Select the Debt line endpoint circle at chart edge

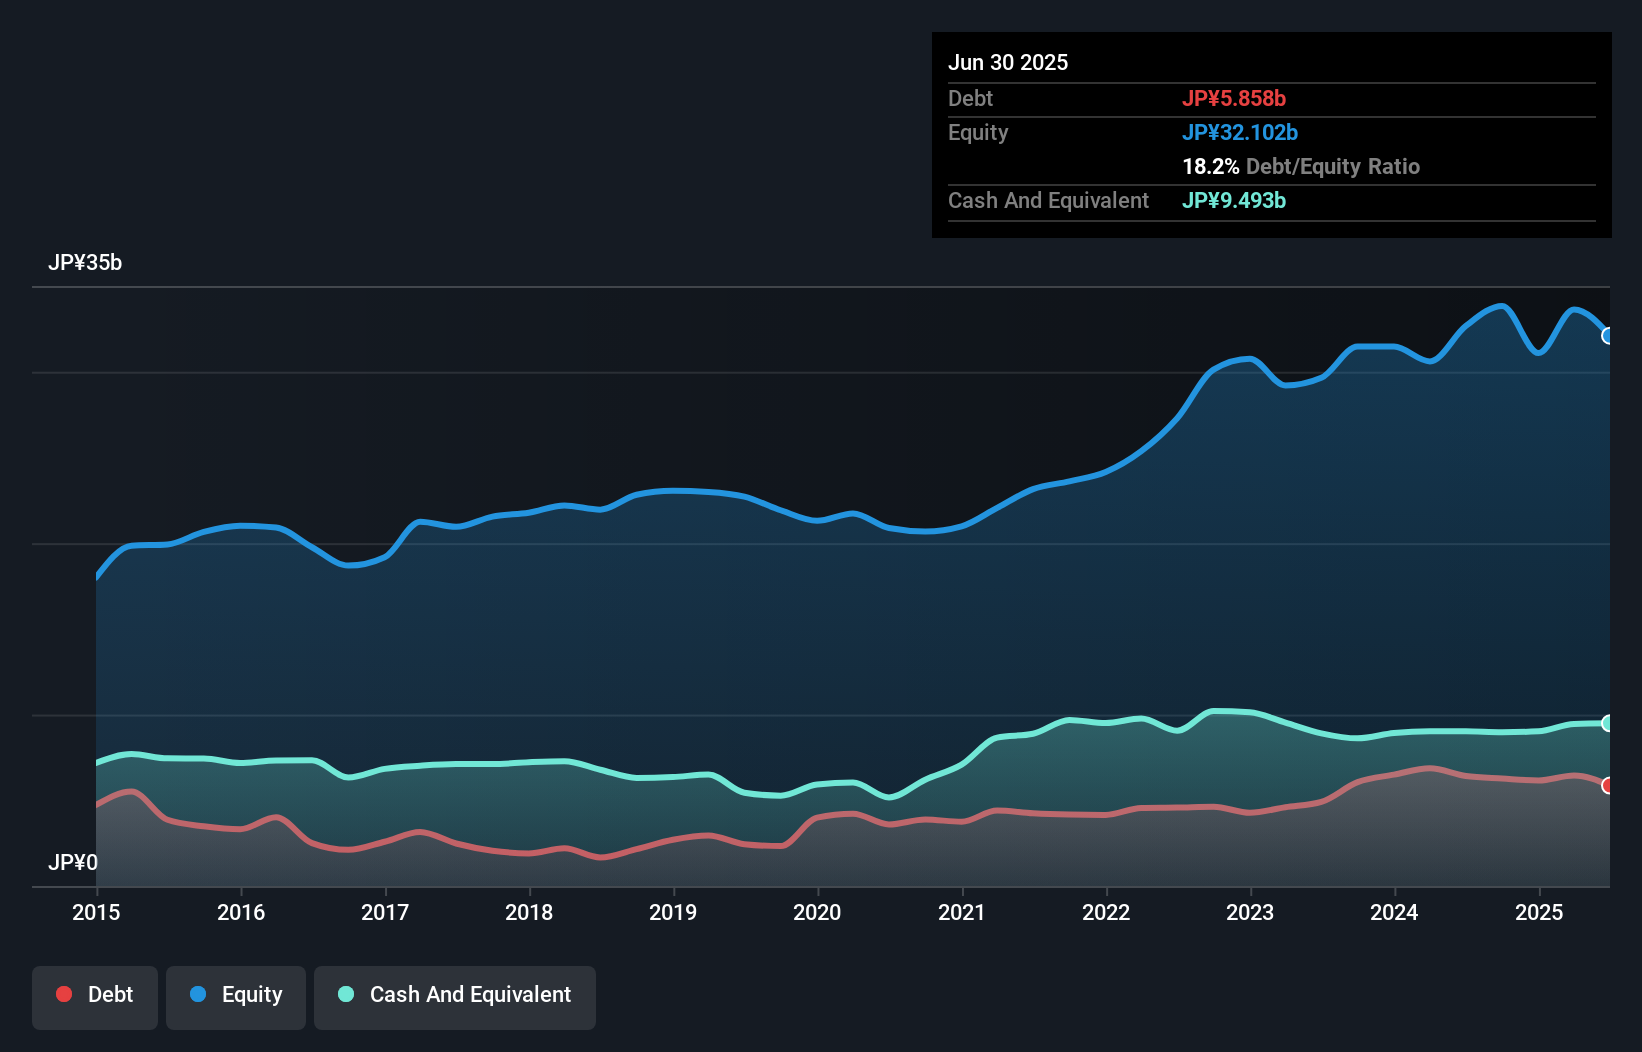click(1606, 786)
